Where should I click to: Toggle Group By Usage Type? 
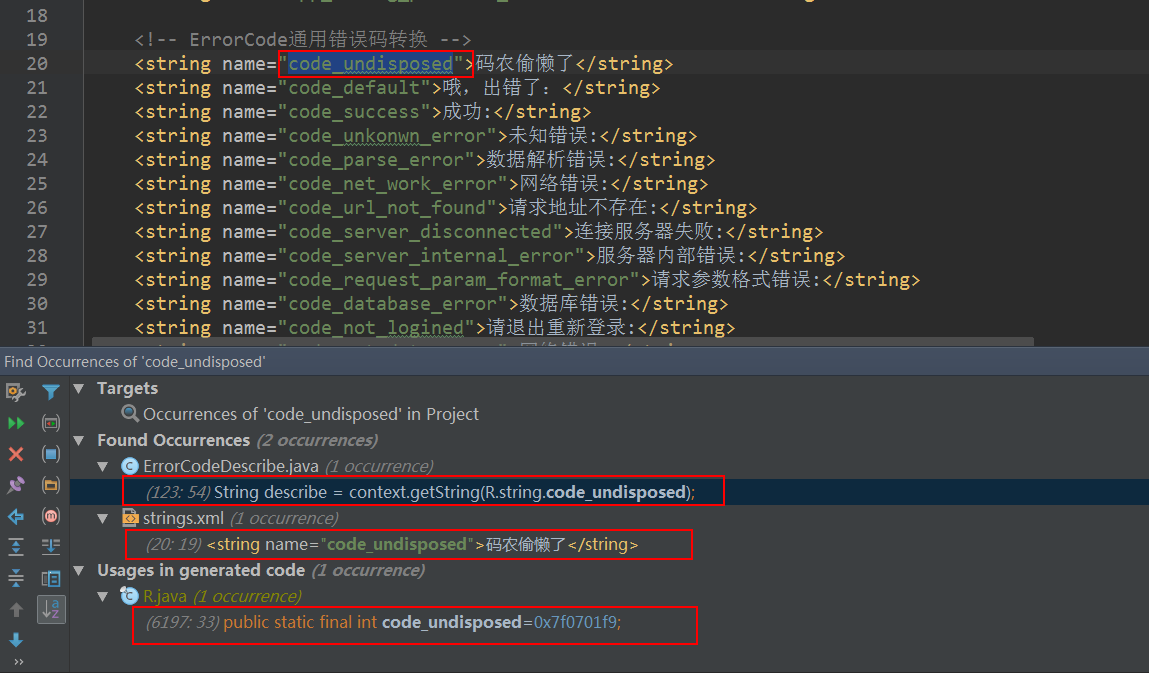coord(51,423)
